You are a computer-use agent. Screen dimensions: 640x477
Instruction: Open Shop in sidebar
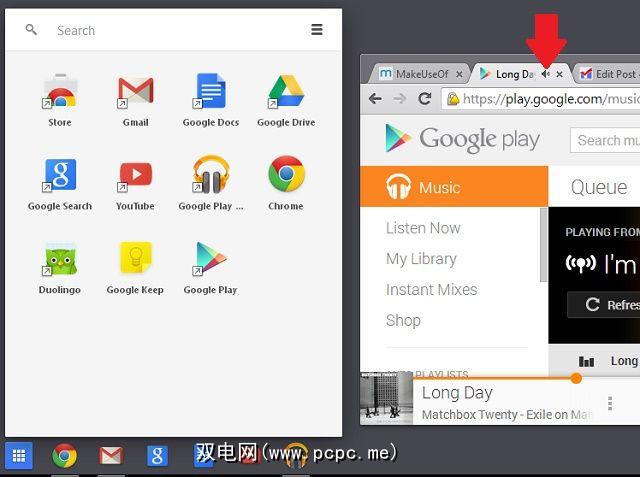click(x=403, y=321)
